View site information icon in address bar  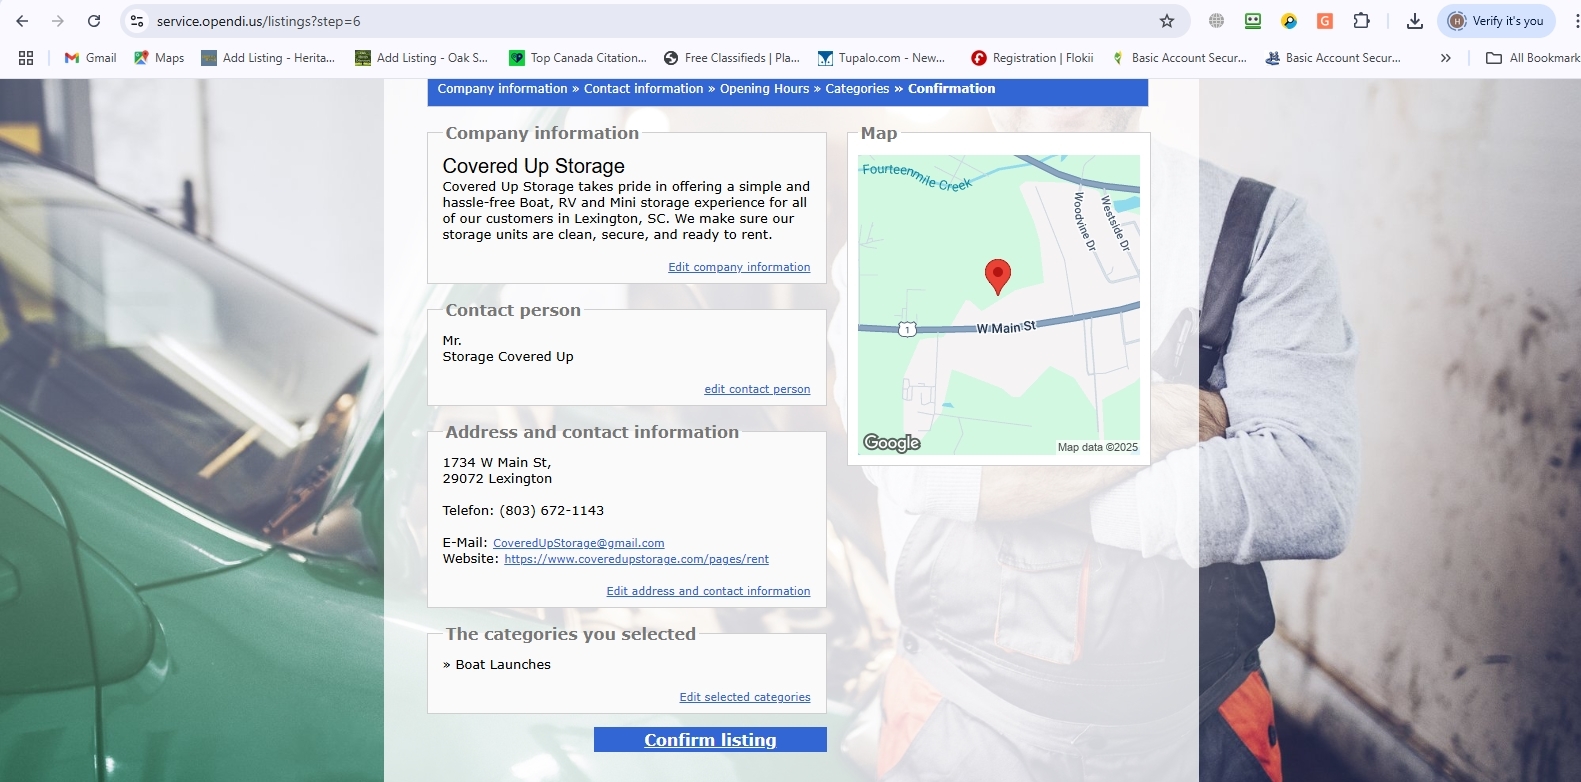(x=137, y=21)
